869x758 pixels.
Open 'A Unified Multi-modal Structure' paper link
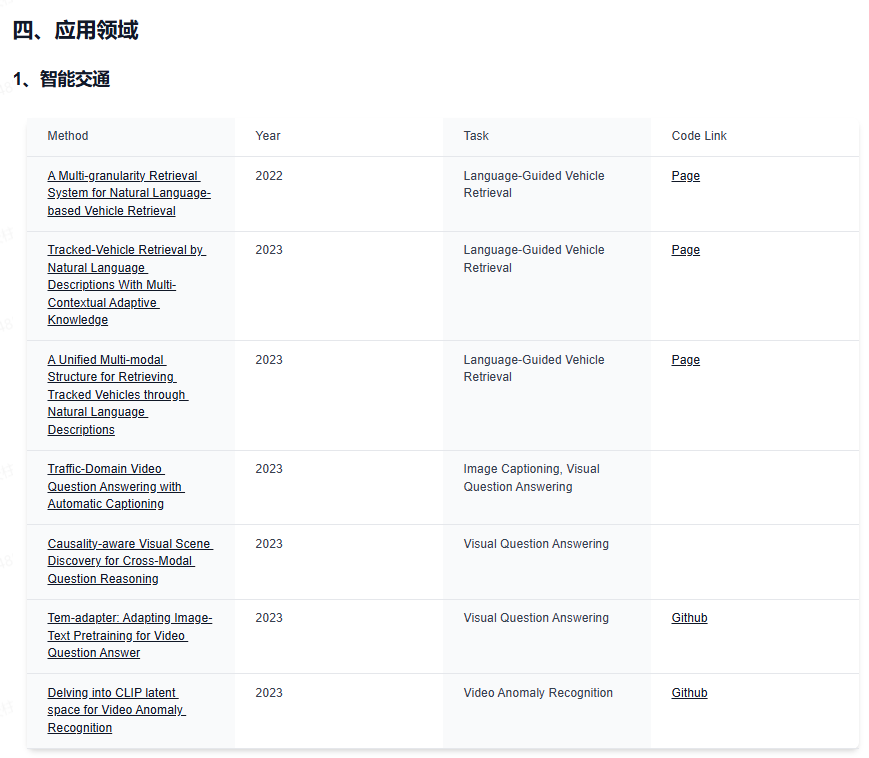(118, 395)
